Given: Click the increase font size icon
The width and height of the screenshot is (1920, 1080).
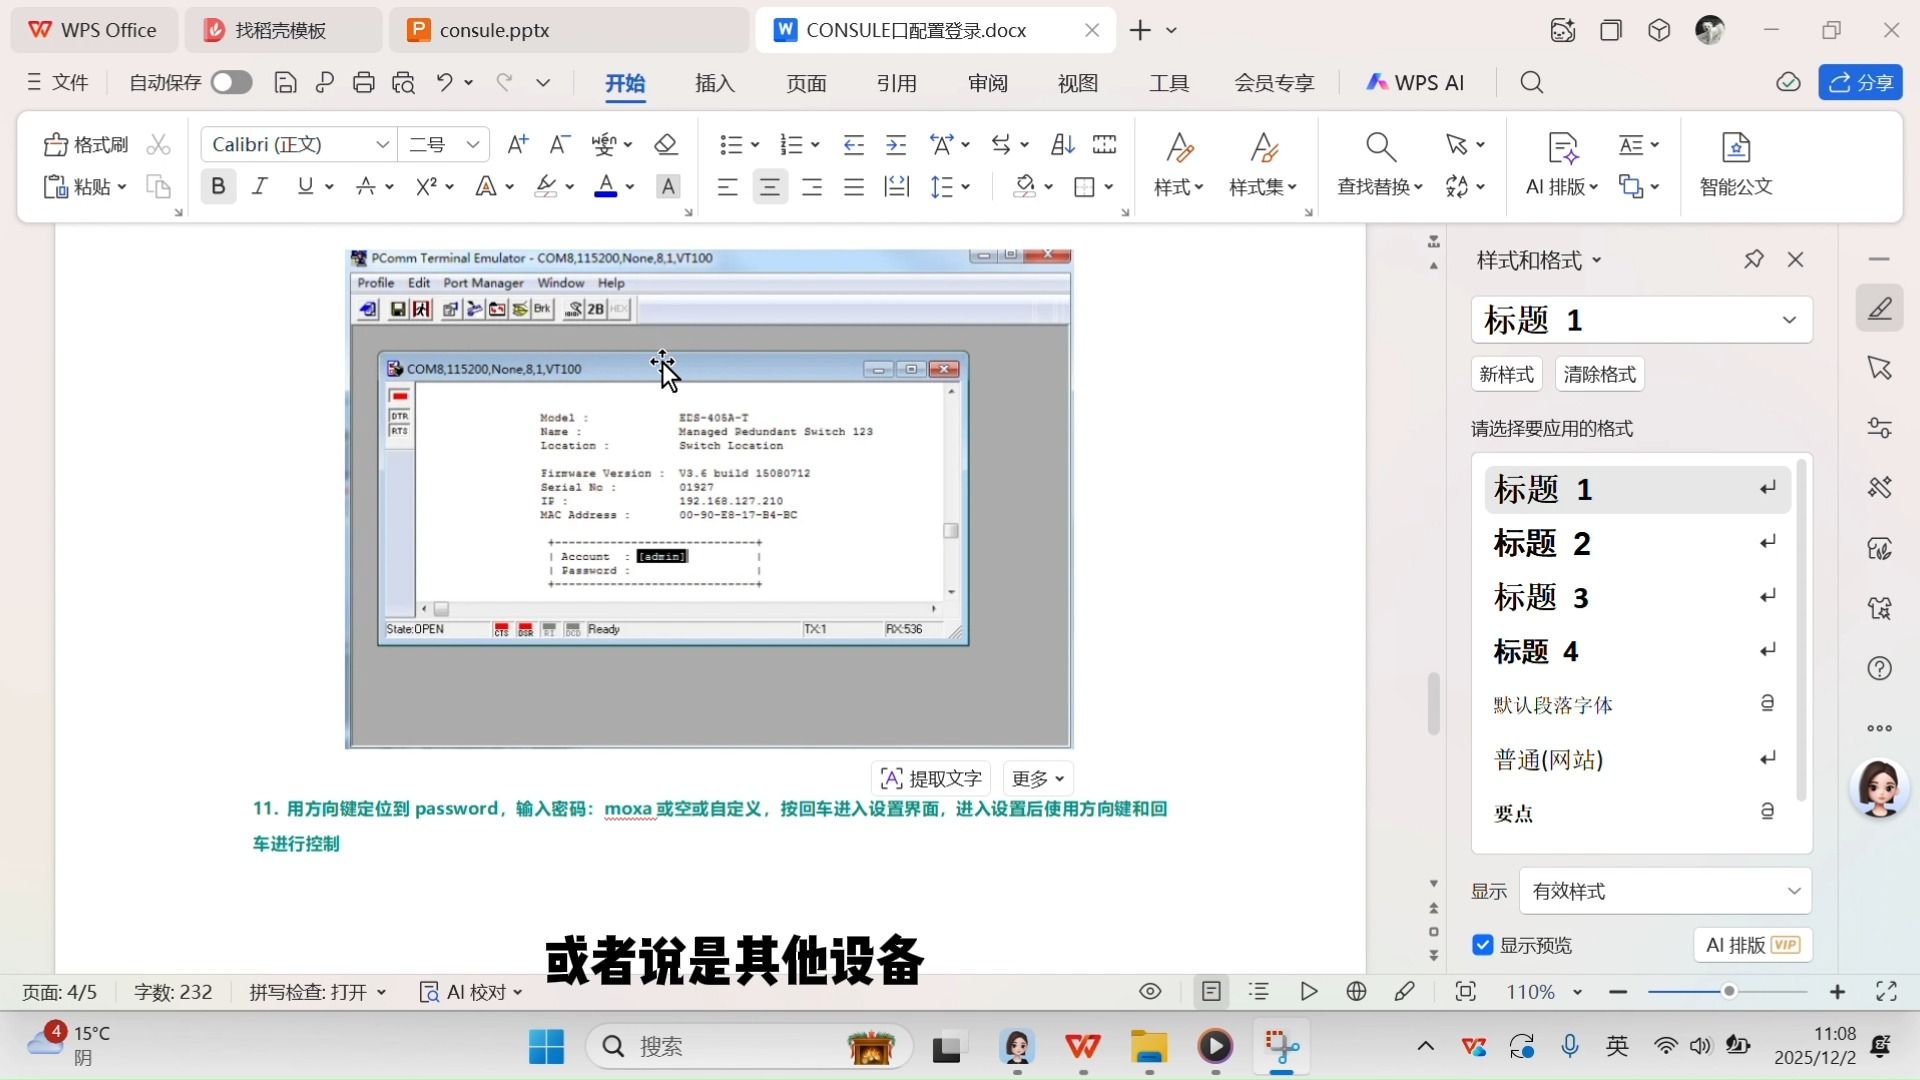Looking at the screenshot, I should point(517,145).
